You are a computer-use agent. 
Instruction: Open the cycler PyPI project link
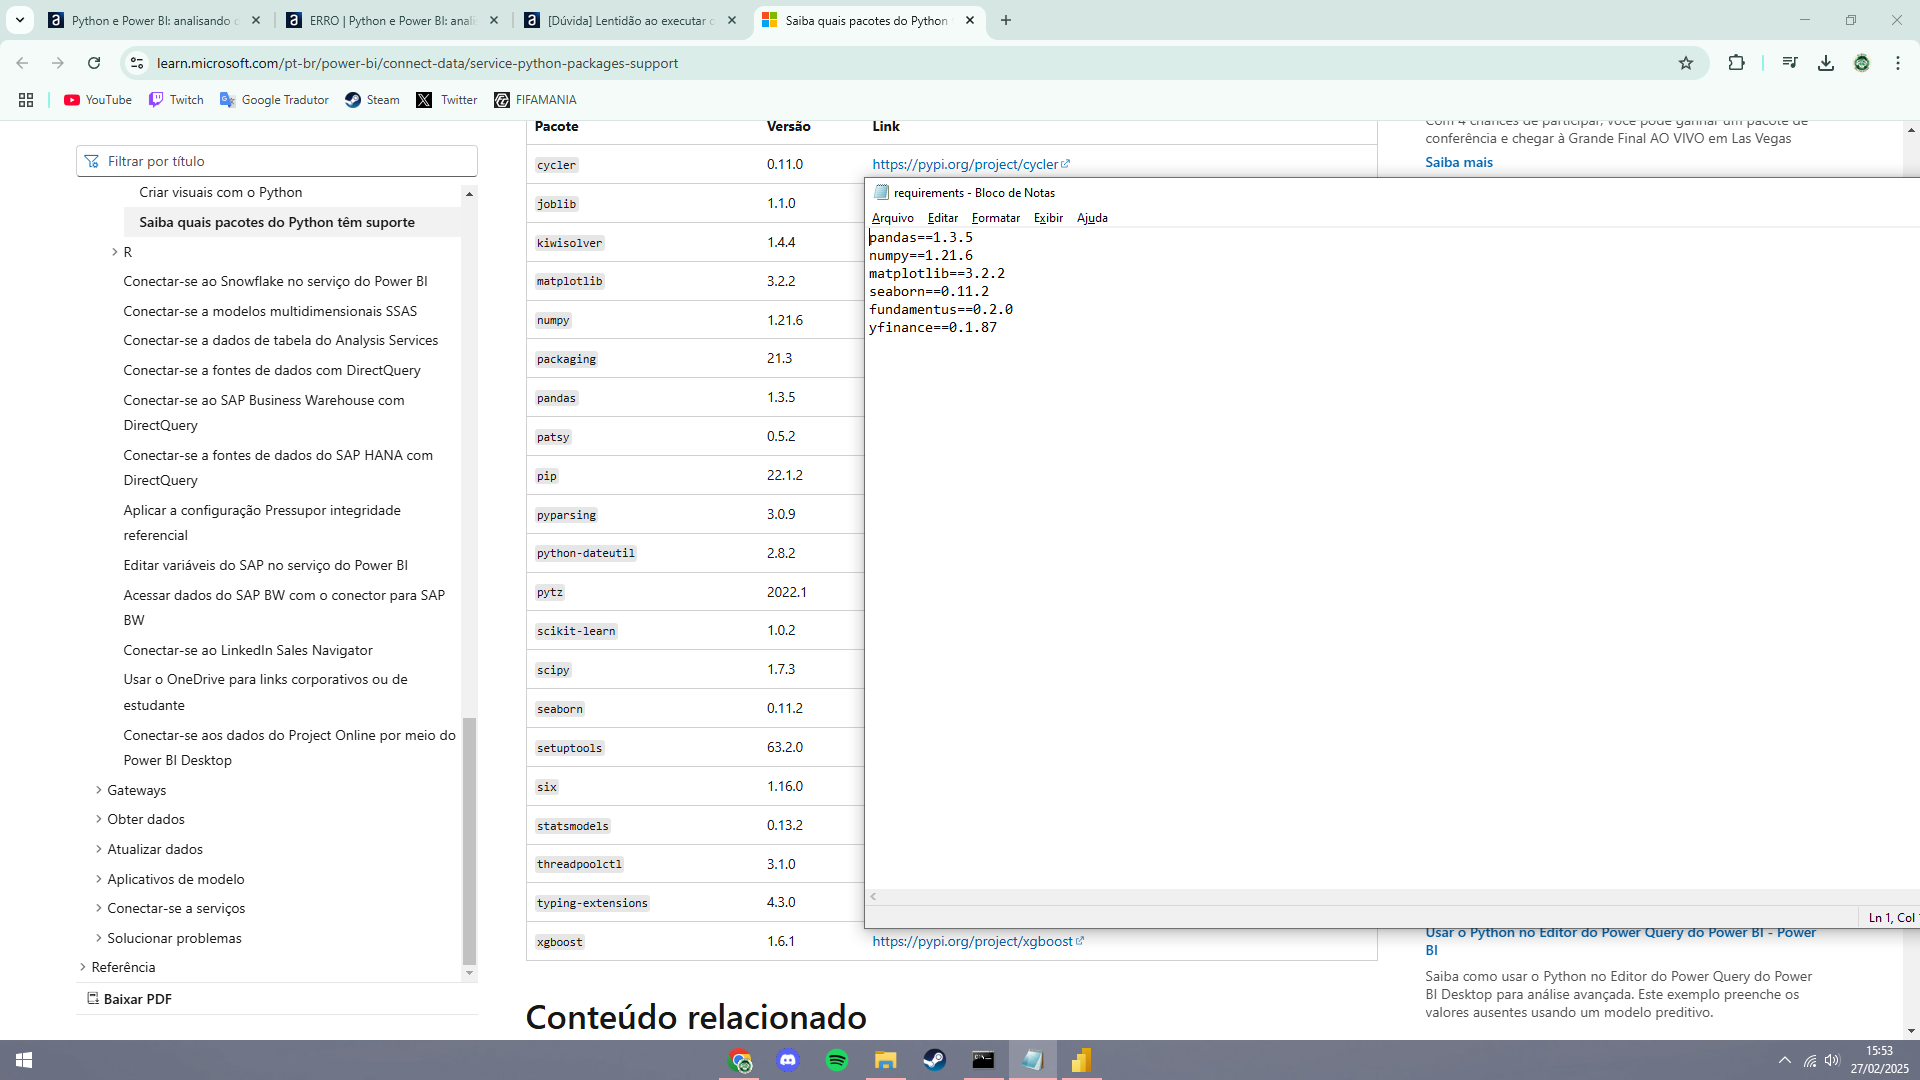point(970,164)
